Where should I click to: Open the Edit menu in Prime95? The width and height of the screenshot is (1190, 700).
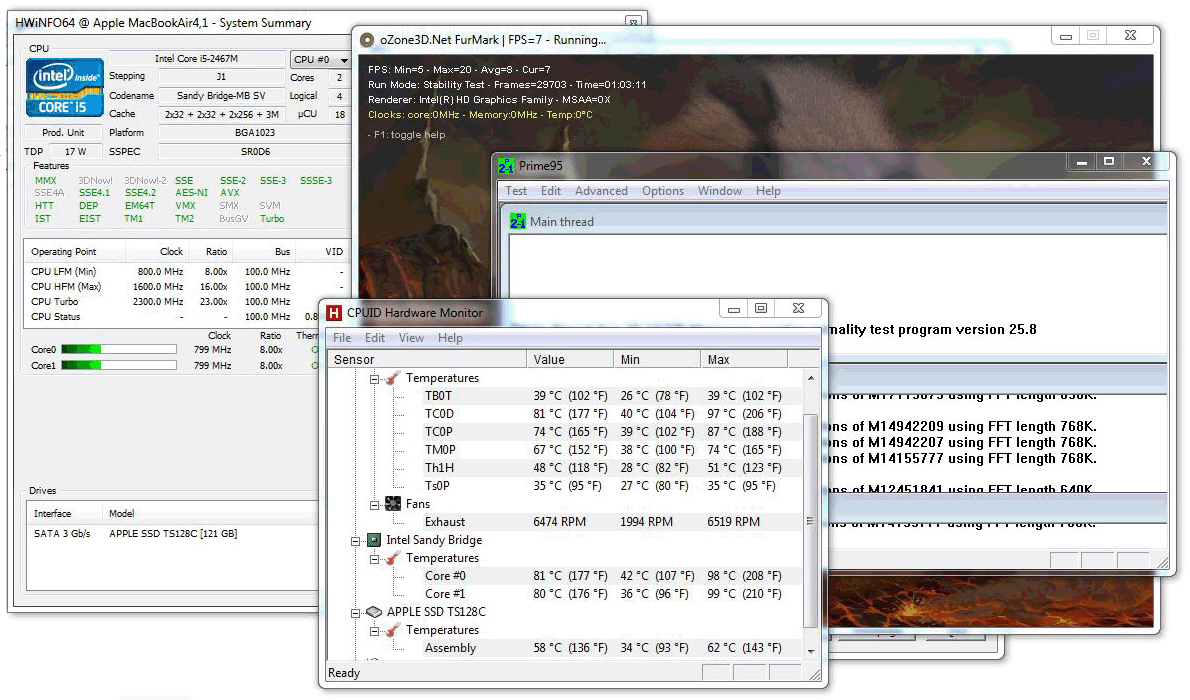pyautogui.click(x=551, y=191)
